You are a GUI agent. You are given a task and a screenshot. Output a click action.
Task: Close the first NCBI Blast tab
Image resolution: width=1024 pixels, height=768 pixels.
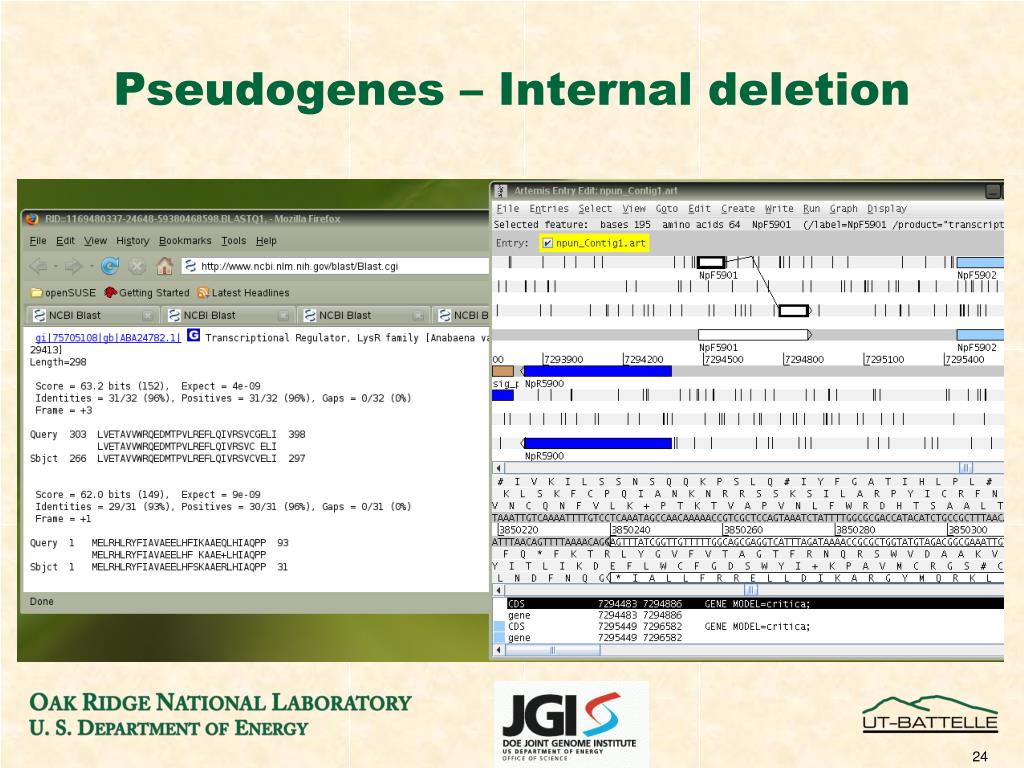pyautogui.click(x=148, y=315)
